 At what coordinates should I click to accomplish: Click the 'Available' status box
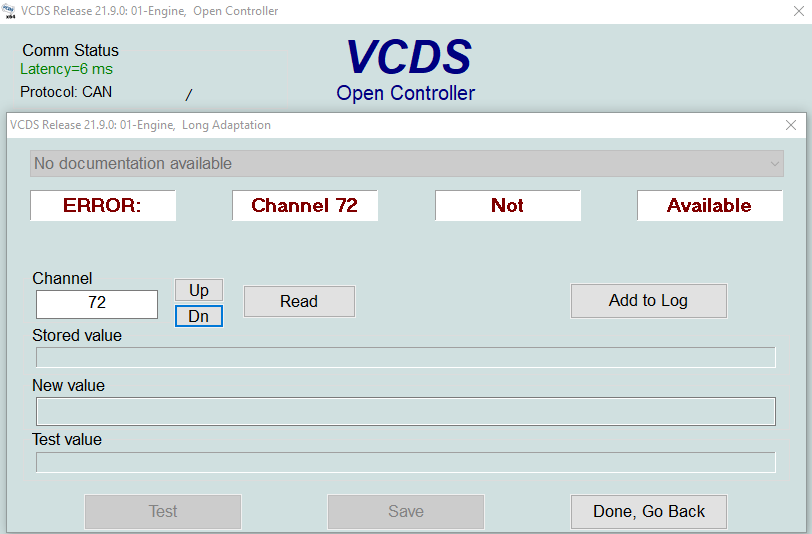[x=709, y=205]
